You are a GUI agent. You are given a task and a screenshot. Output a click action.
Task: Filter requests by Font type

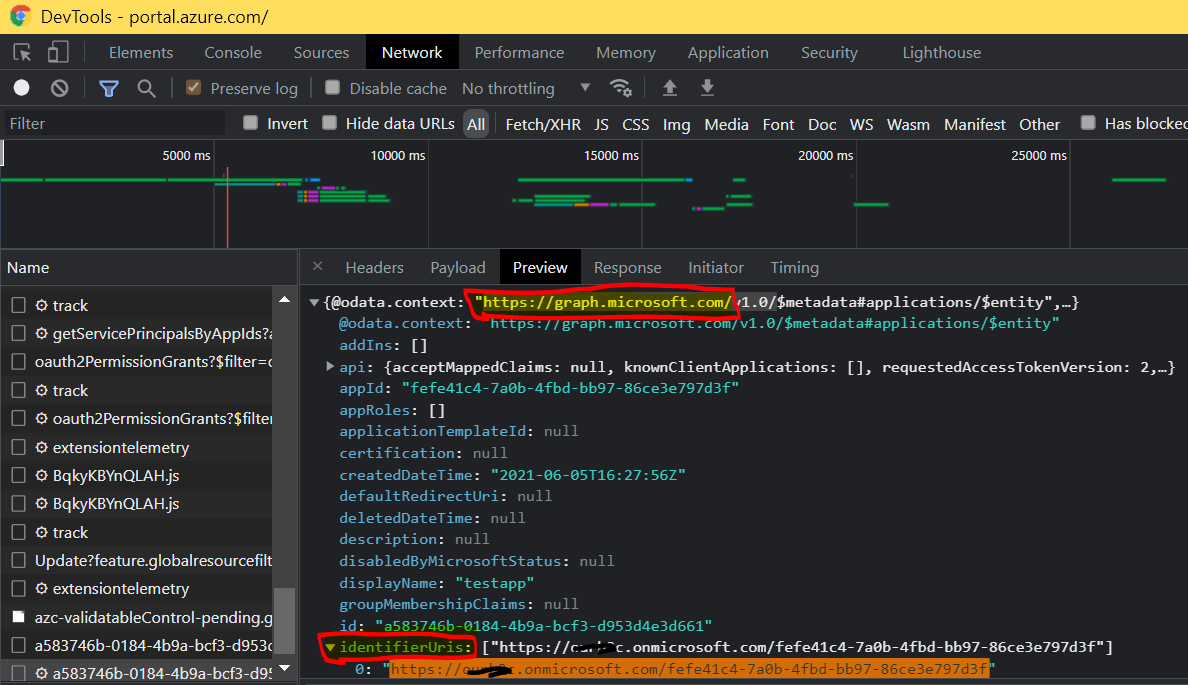pyautogui.click(x=778, y=124)
